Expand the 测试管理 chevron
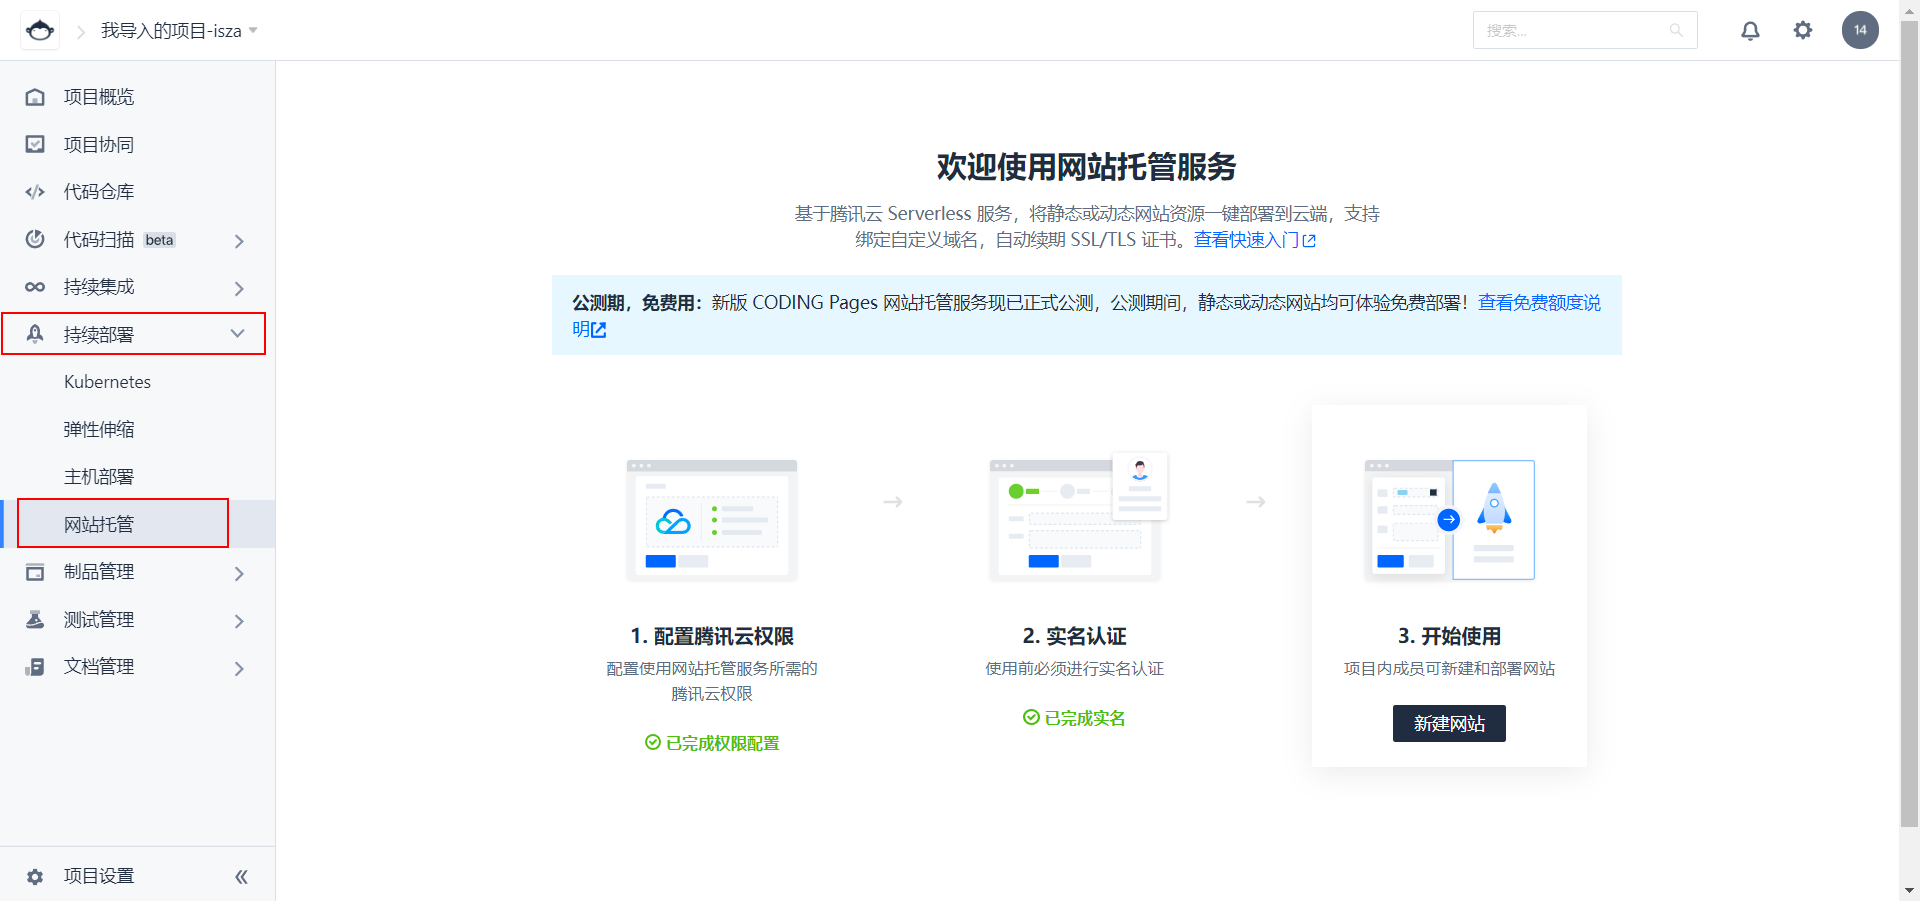The image size is (1920, 901). 239,621
